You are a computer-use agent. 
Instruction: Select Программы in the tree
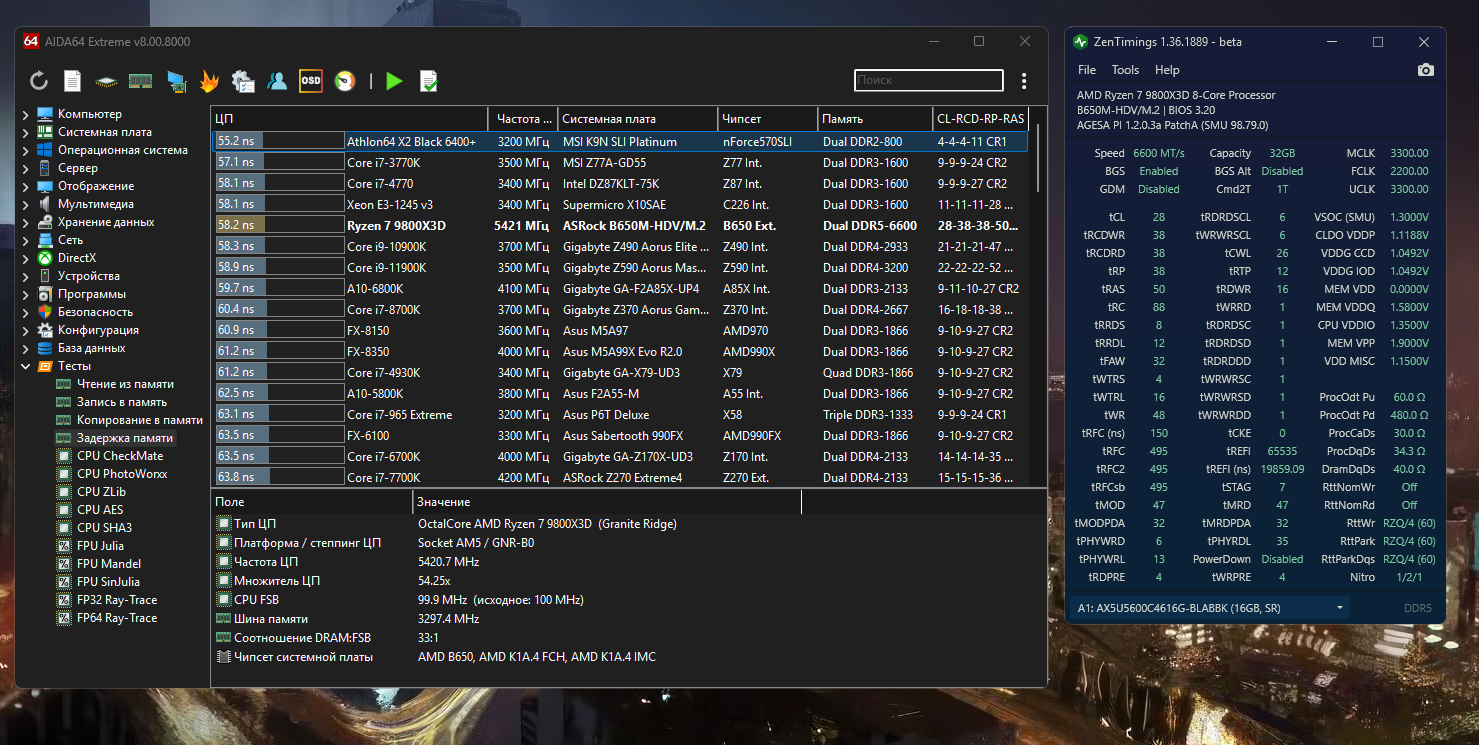[92, 294]
